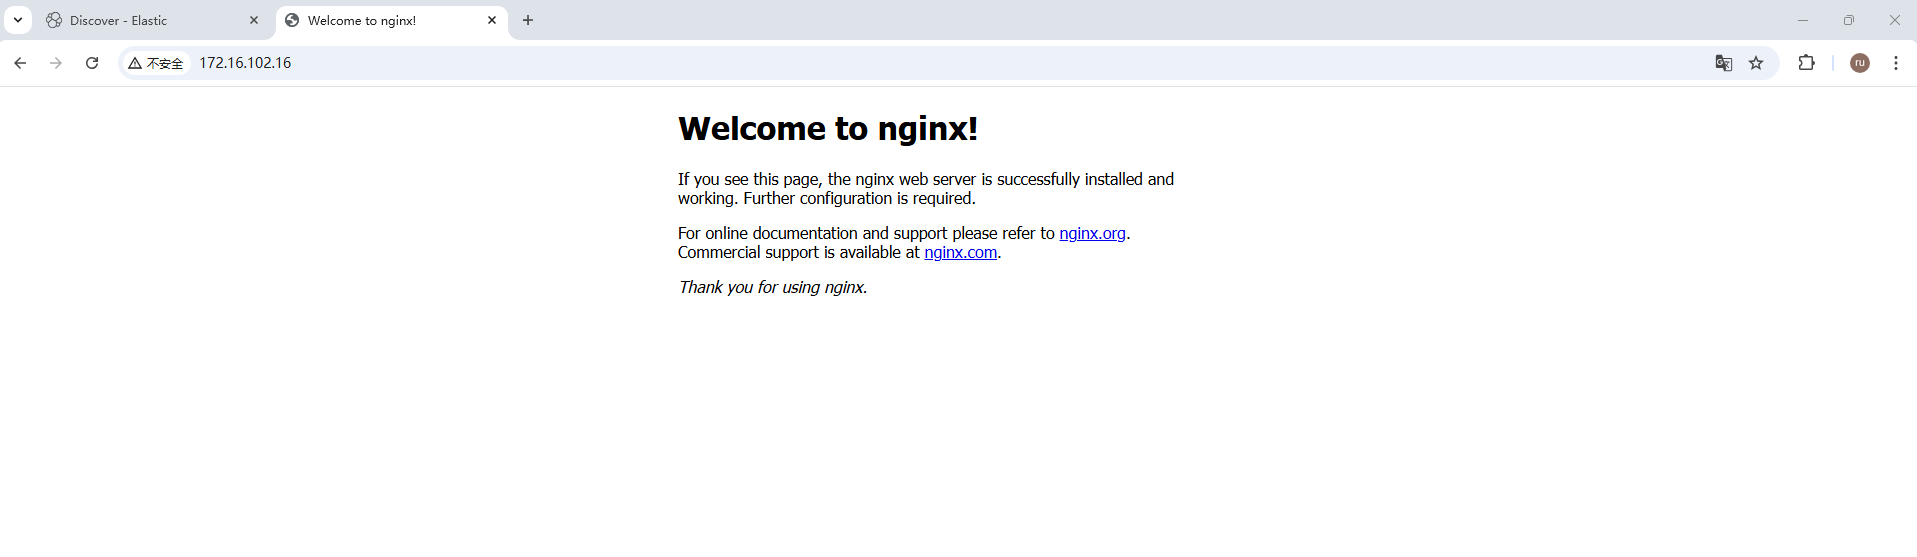Open the Extensions puzzle menu
This screenshot has width=1917, height=557.
(x=1806, y=63)
